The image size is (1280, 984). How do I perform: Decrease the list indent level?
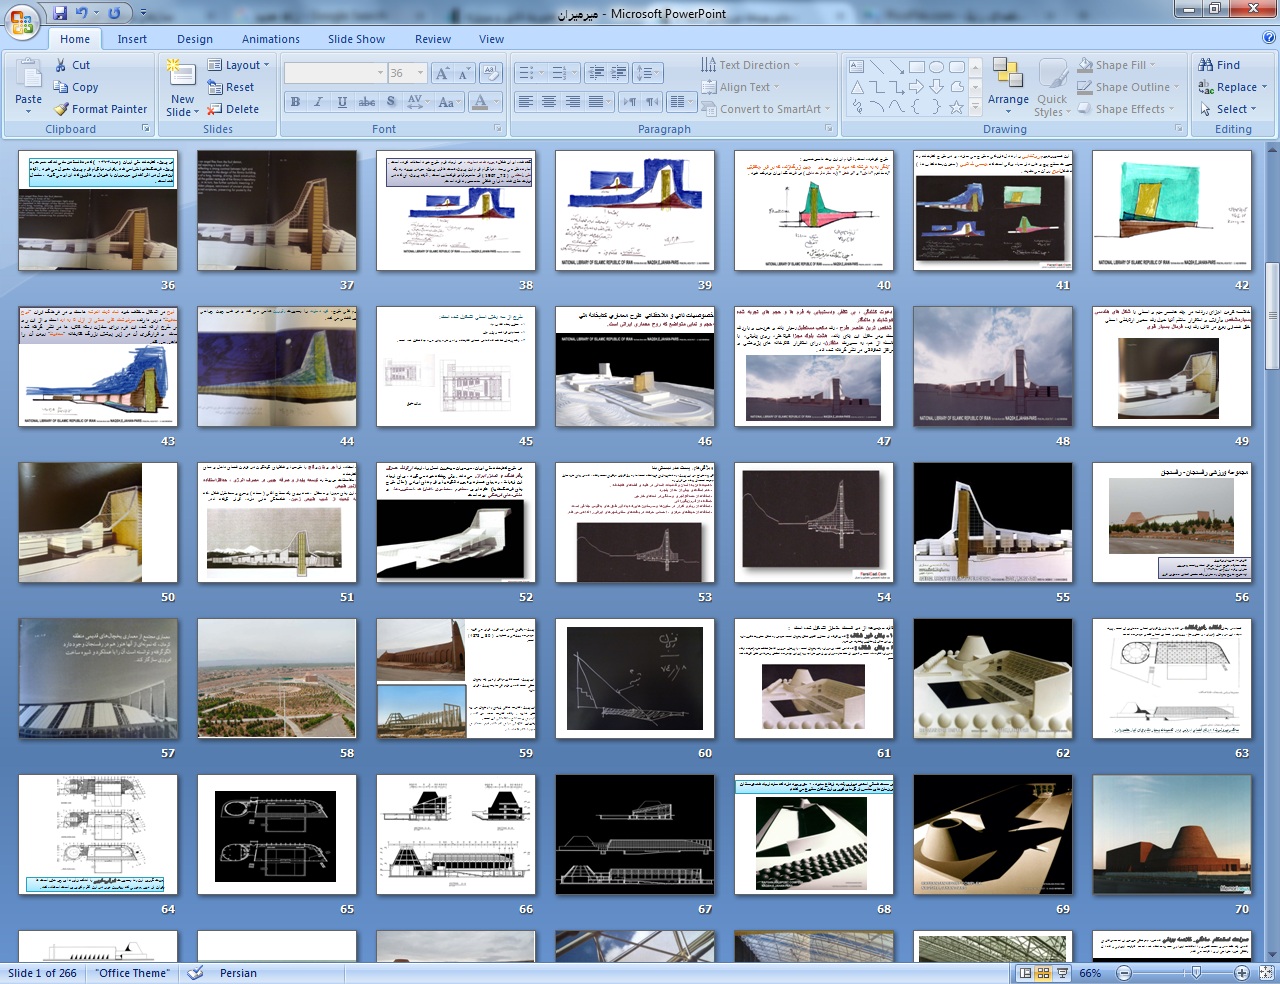coord(596,73)
